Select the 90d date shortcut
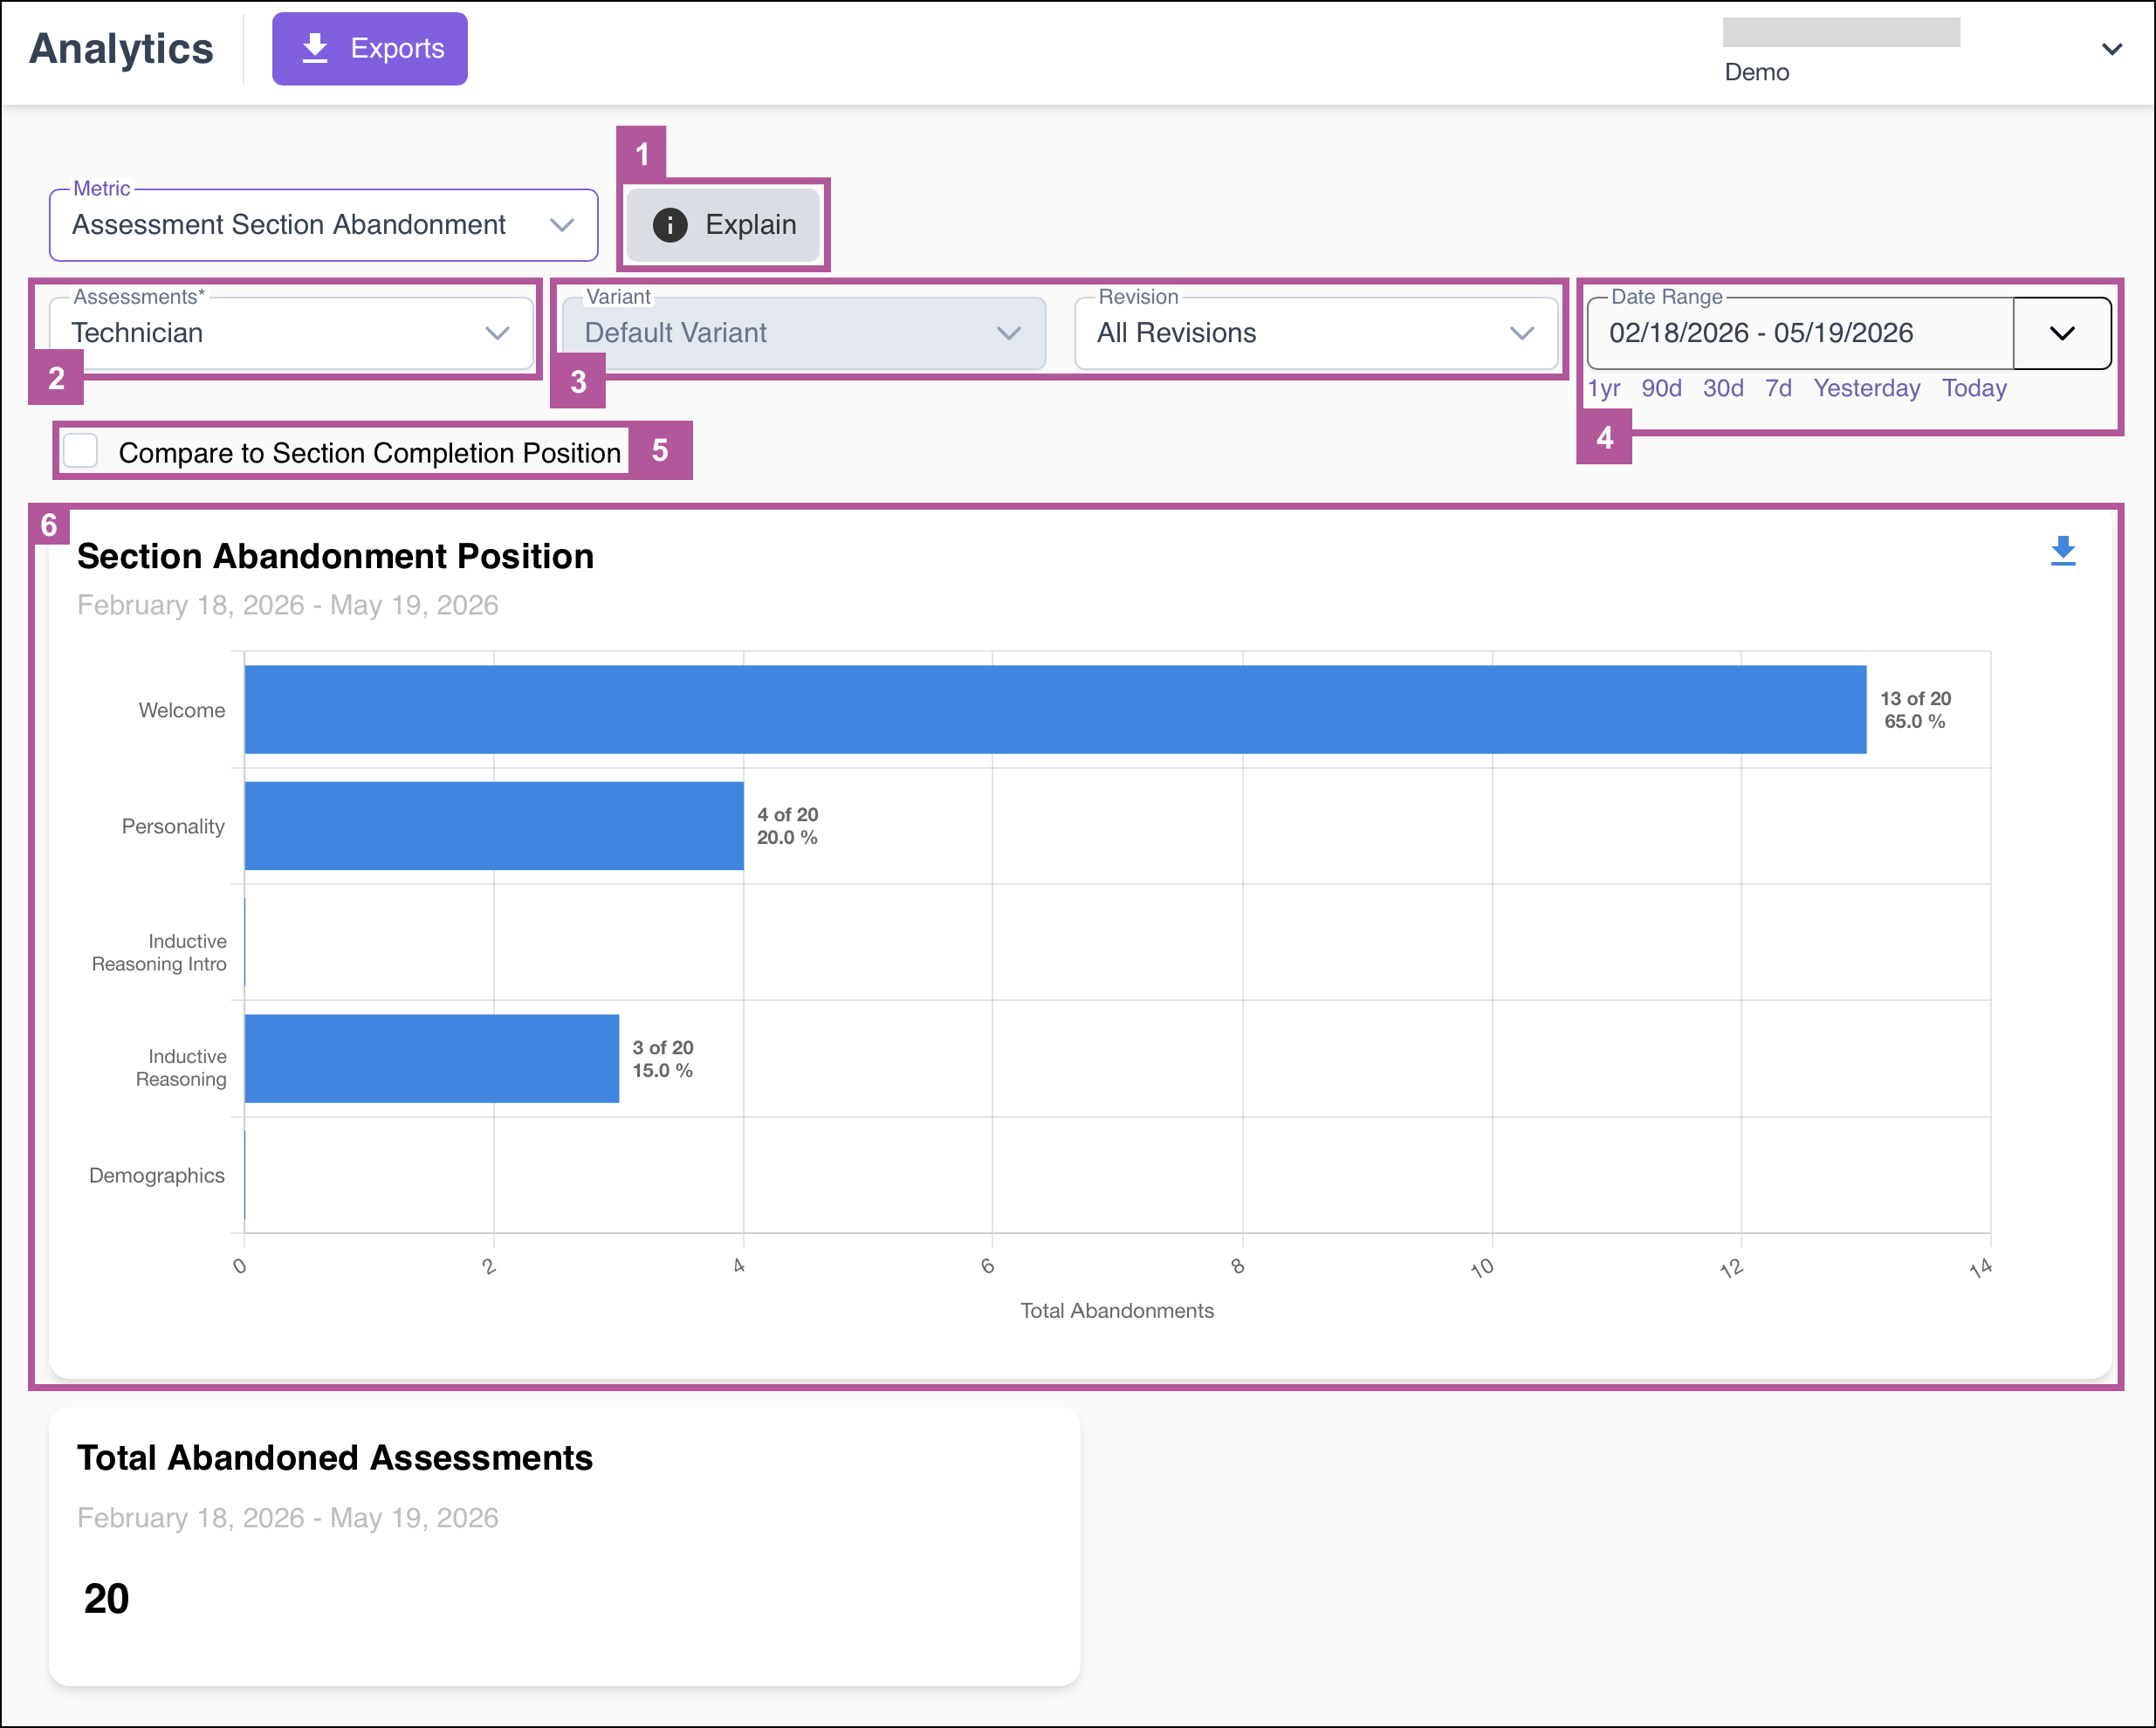Viewport: 2156px width, 1728px height. (x=1661, y=388)
